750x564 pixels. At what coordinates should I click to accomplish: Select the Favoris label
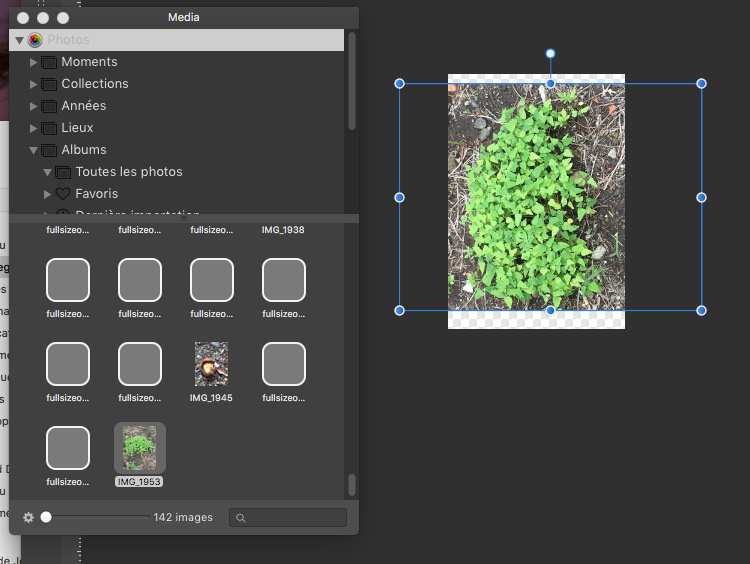coord(97,194)
